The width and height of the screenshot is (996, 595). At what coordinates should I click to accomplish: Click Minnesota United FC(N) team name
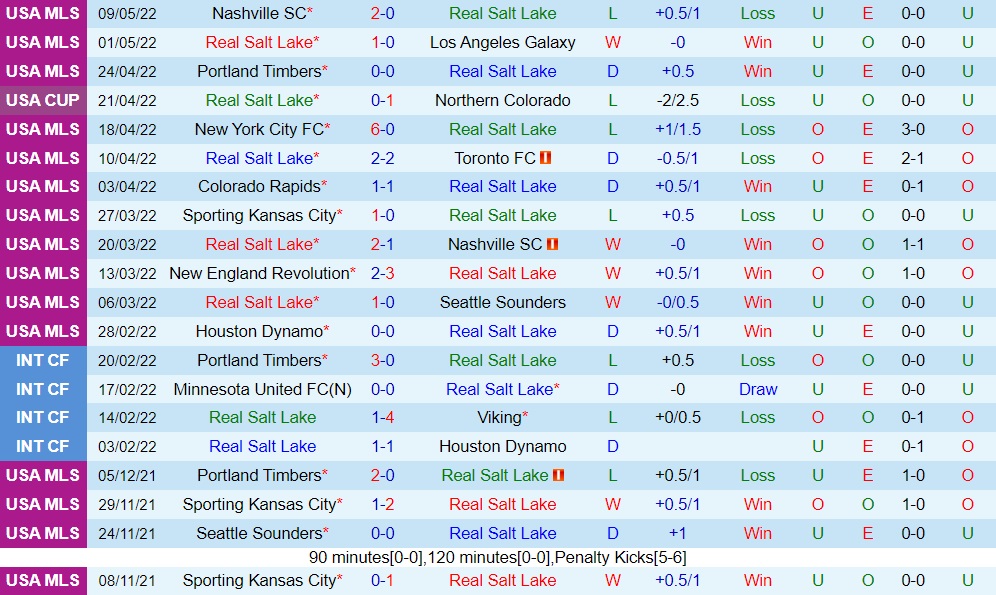[x=262, y=389]
